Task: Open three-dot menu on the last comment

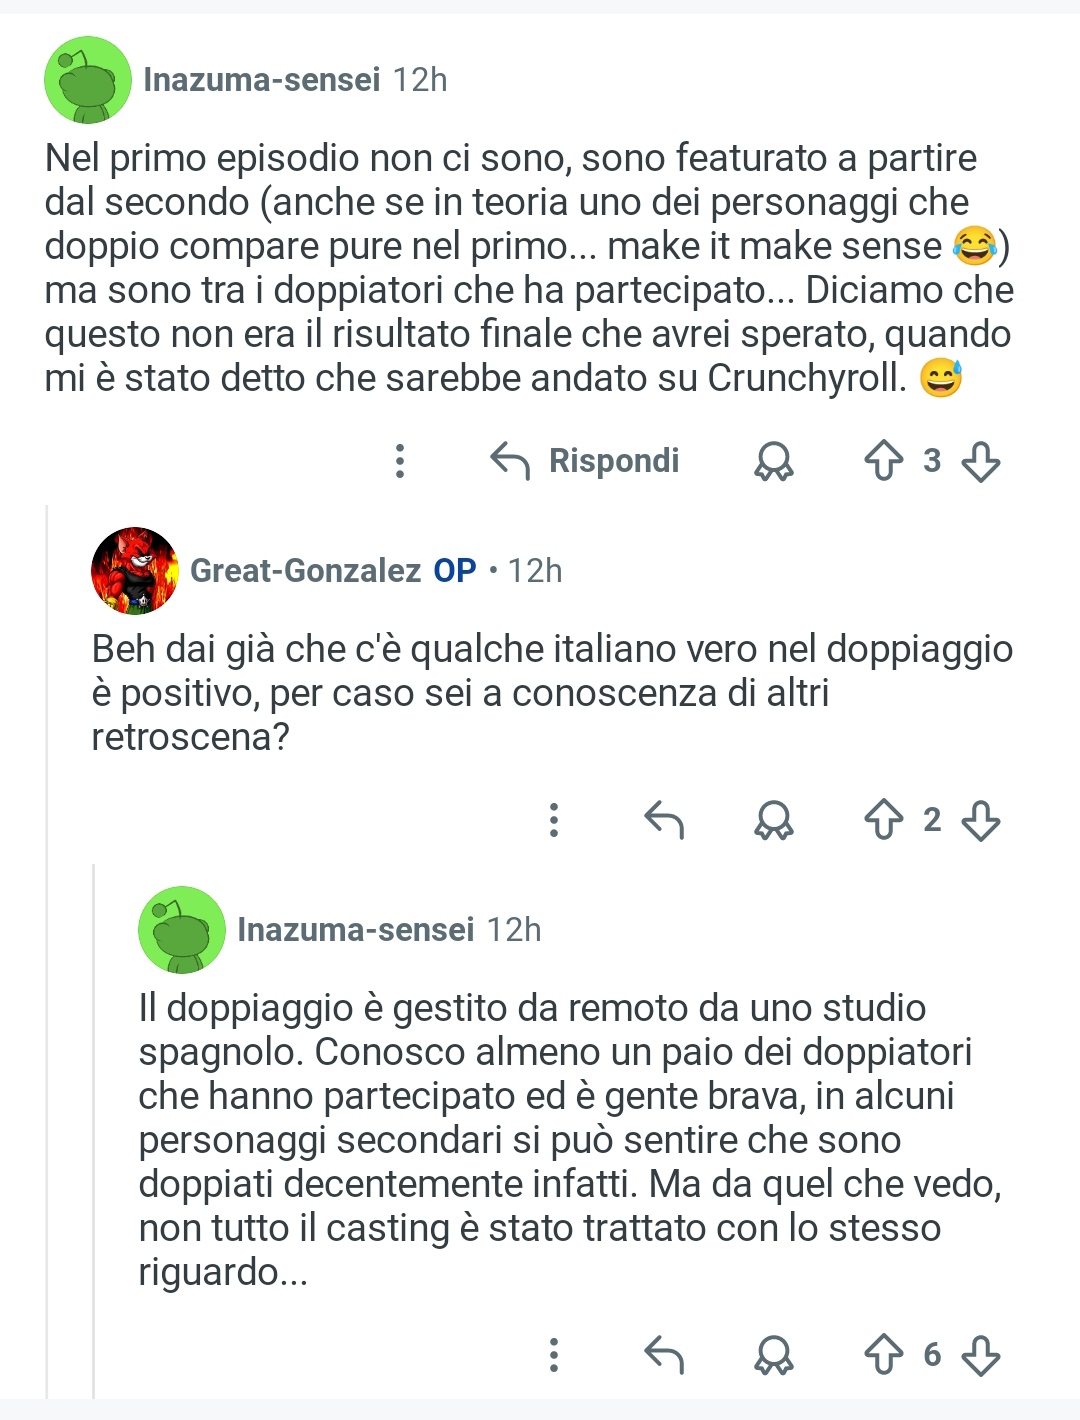Action: click(x=554, y=1355)
